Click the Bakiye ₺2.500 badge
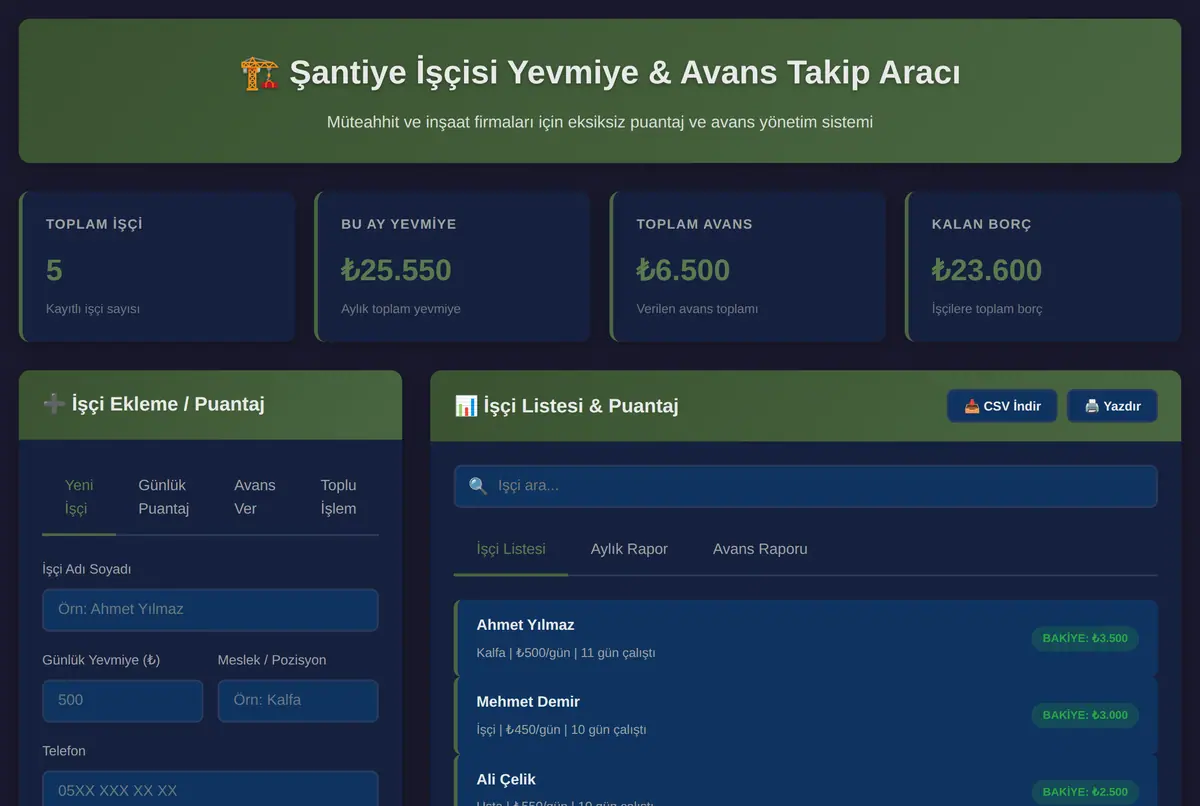1200x806 pixels. click(x=1085, y=792)
